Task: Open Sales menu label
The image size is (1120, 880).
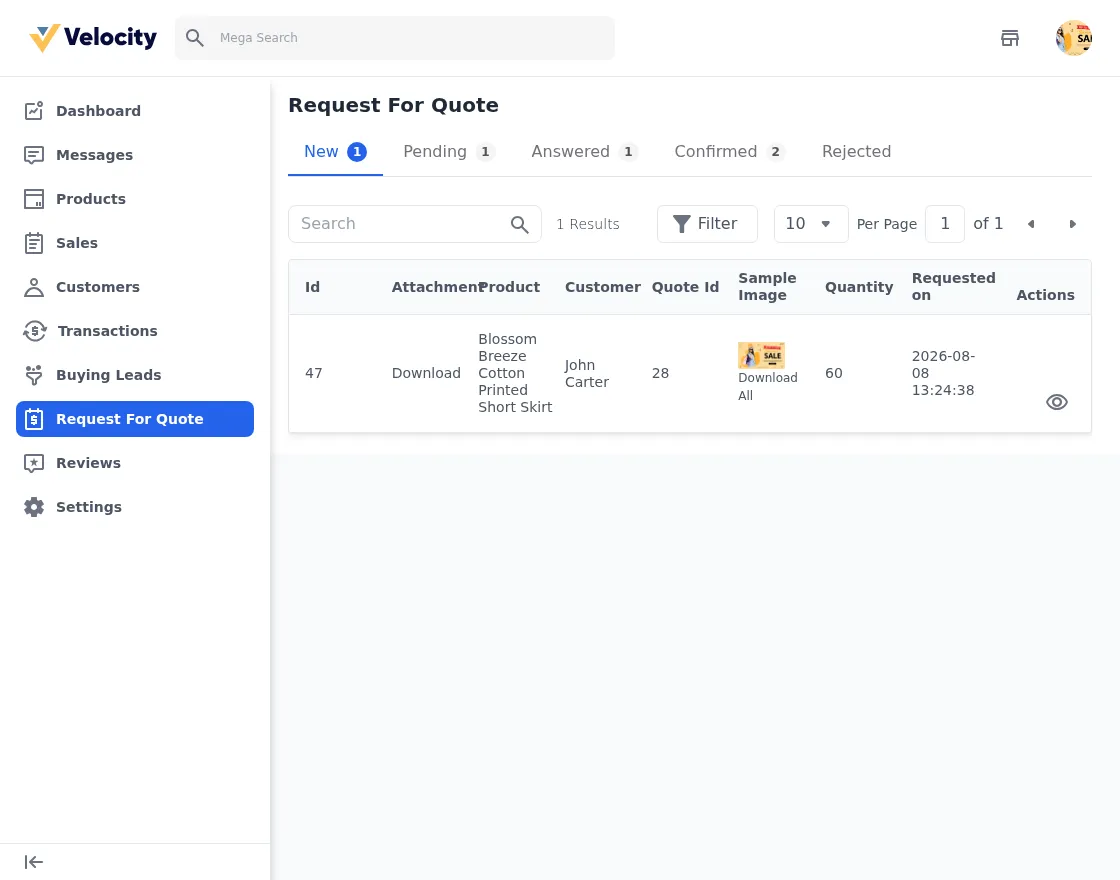Action: tap(77, 243)
